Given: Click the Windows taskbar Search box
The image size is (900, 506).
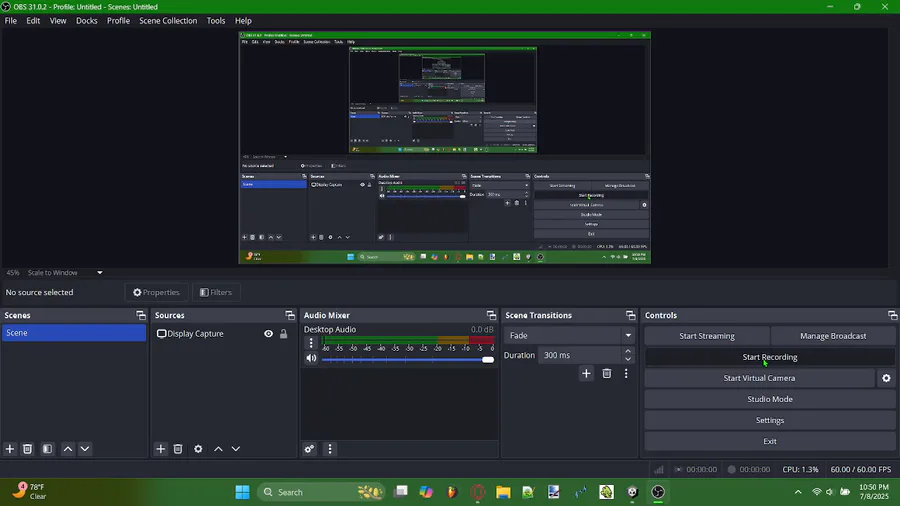Looking at the screenshot, I should pyautogui.click(x=320, y=492).
